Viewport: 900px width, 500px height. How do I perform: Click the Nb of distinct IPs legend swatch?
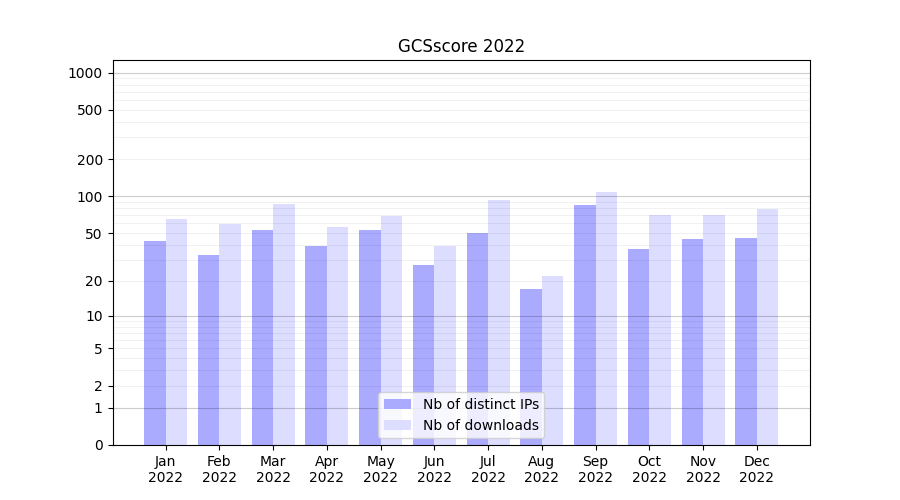(397, 404)
